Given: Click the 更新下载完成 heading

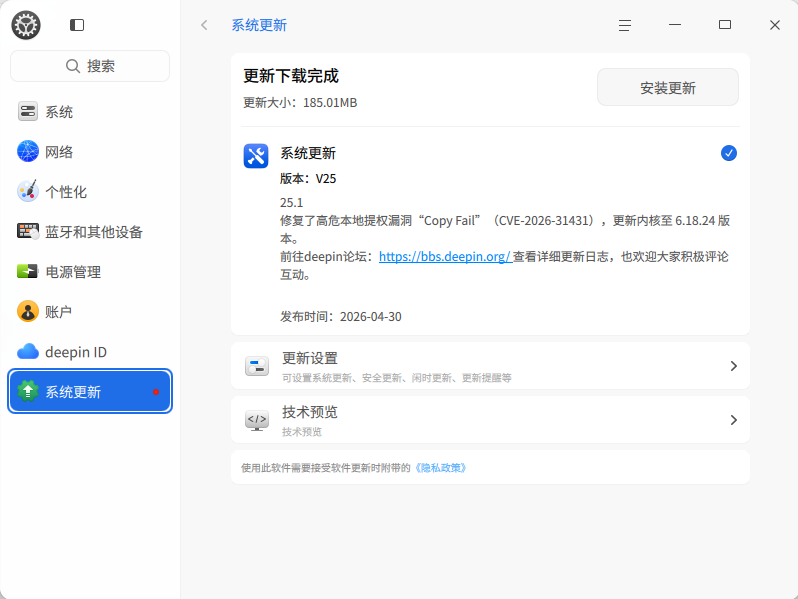Looking at the screenshot, I should click(291, 76).
